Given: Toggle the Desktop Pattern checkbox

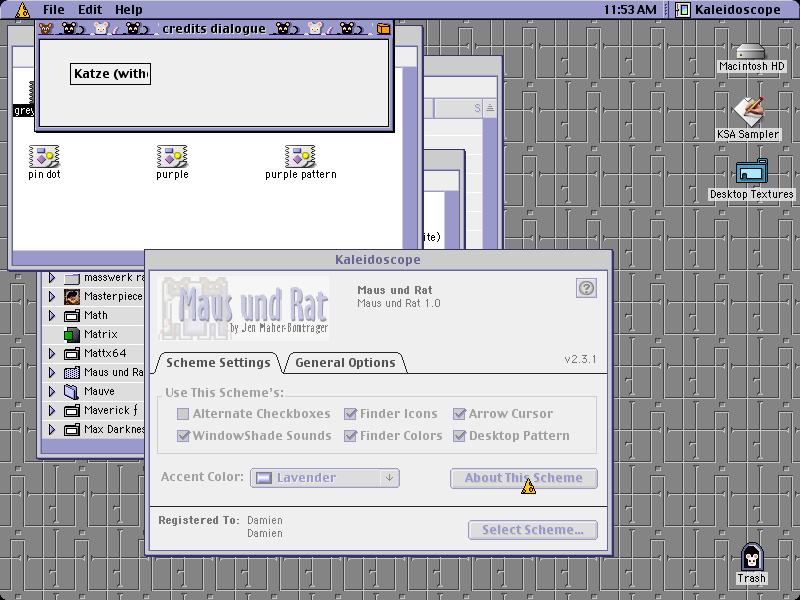Looking at the screenshot, I should [459, 436].
